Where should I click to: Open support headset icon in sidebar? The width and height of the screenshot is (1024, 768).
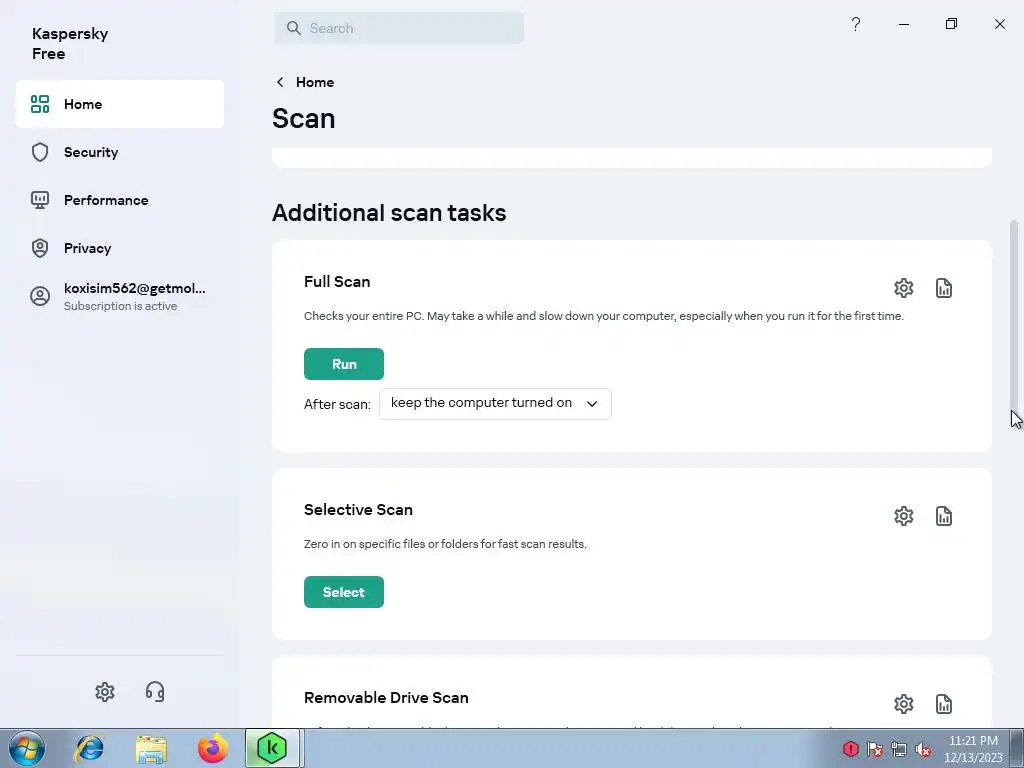tap(155, 692)
